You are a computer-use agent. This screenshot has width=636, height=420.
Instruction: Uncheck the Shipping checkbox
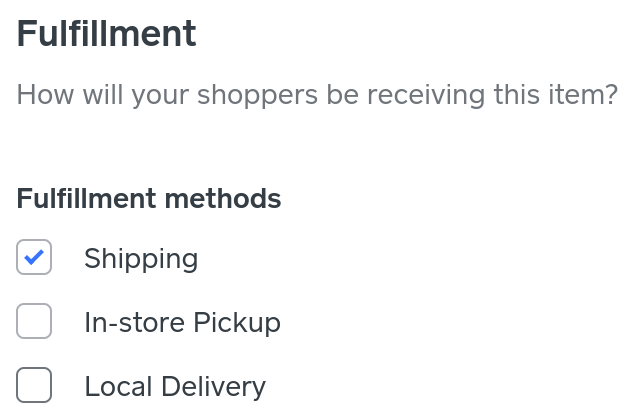pos(34,258)
